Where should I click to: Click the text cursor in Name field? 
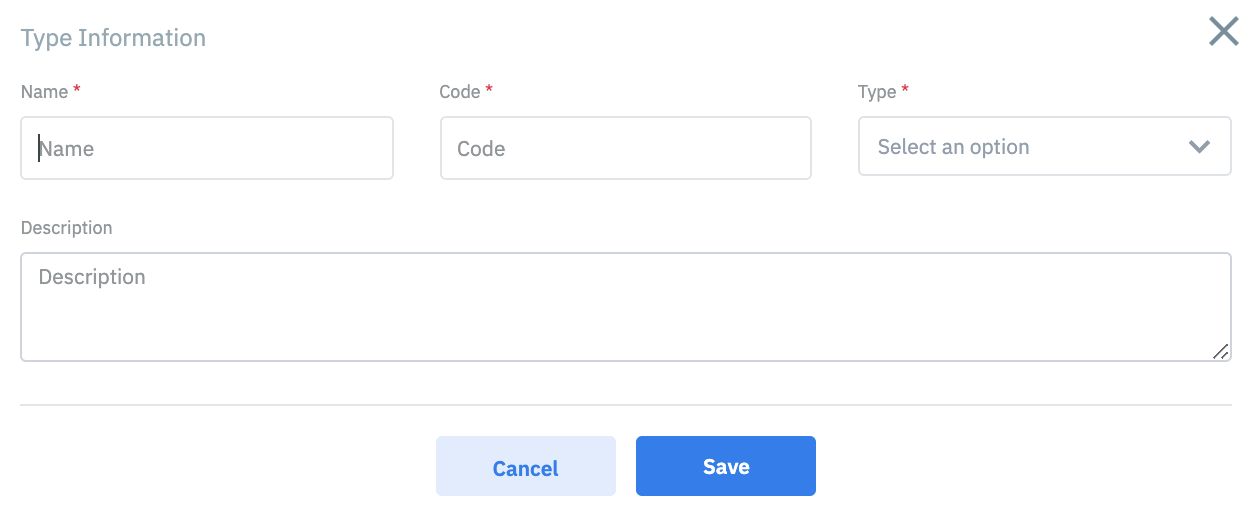pos(39,149)
